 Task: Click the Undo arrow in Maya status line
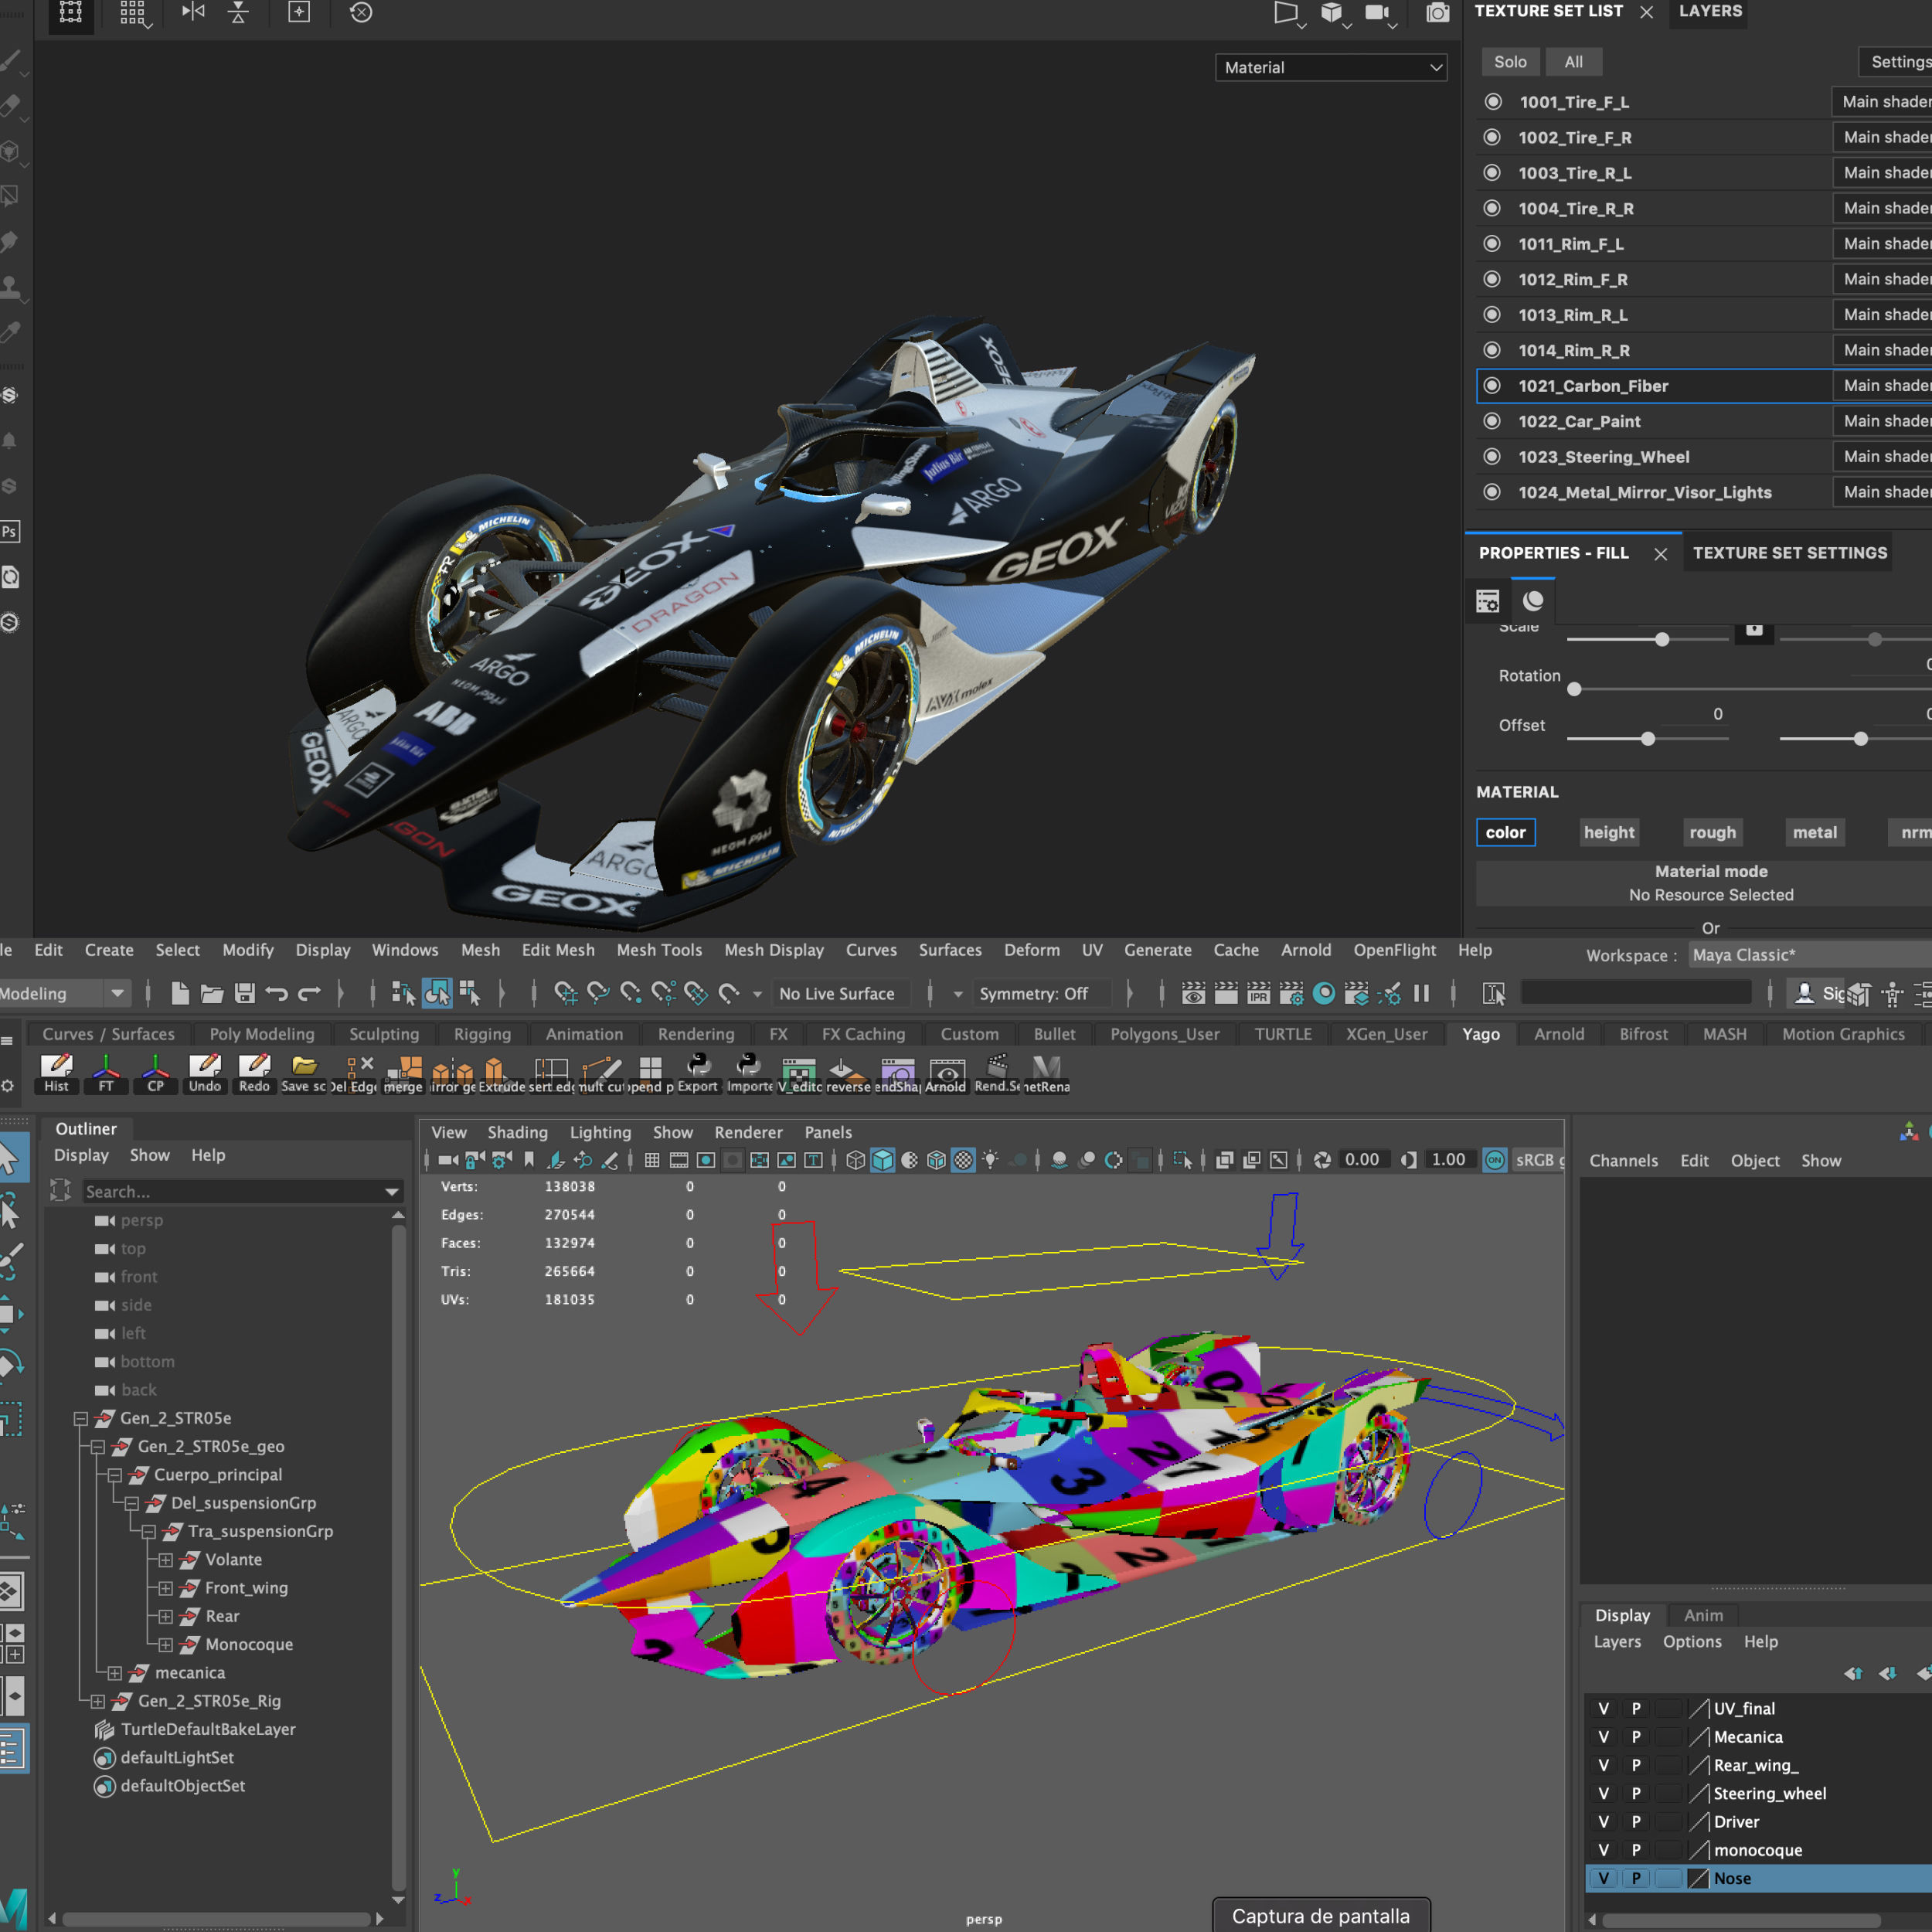[277, 993]
